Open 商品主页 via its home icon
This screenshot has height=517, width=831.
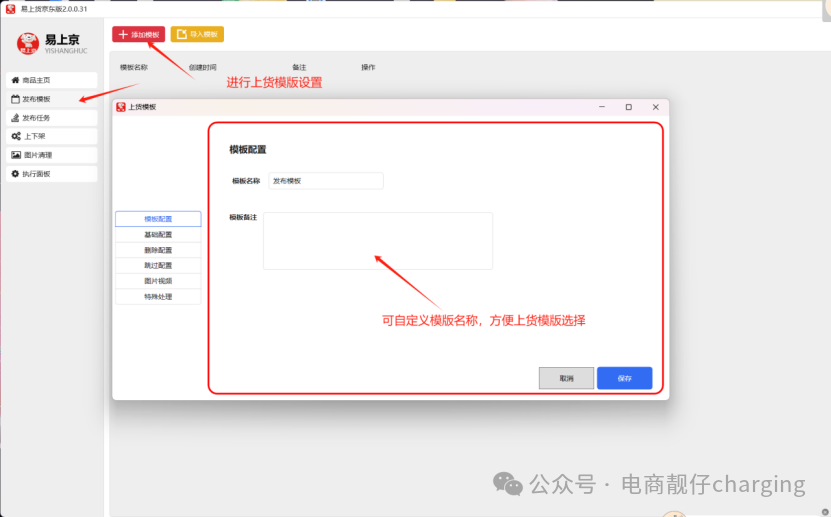(15, 80)
